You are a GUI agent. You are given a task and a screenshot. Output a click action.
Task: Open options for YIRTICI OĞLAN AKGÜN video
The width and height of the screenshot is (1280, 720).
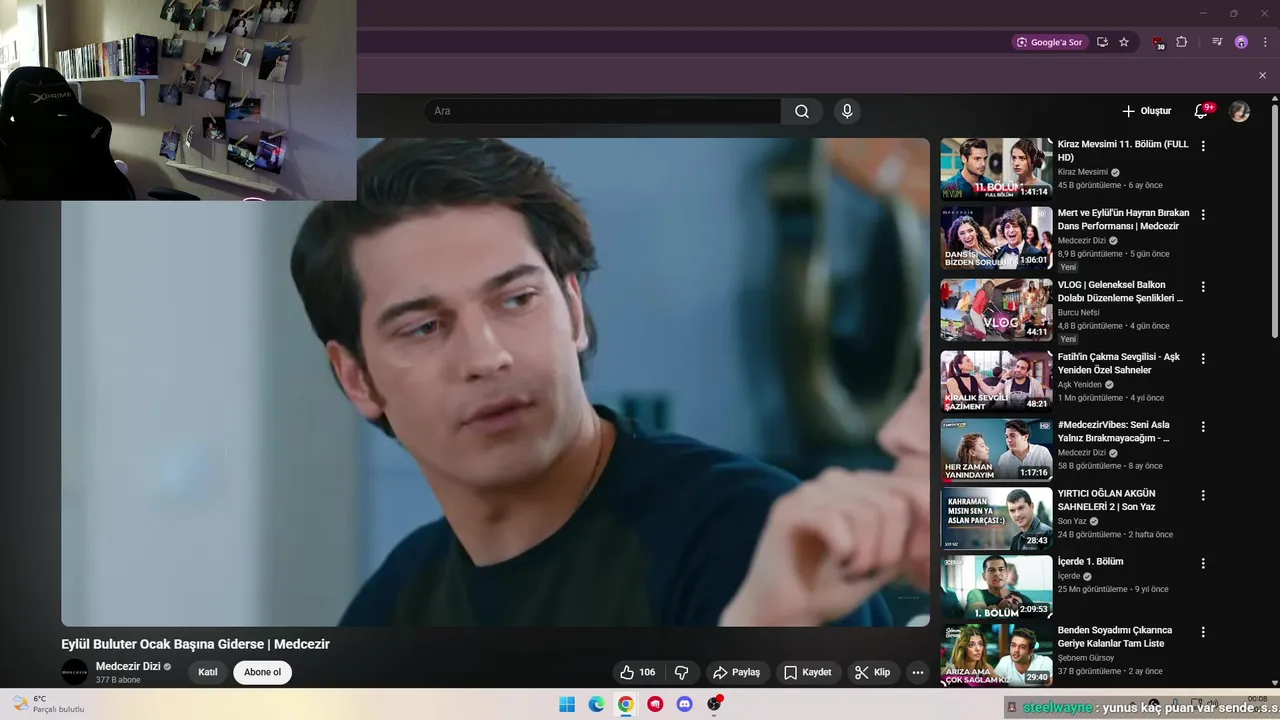pyautogui.click(x=1203, y=495)
